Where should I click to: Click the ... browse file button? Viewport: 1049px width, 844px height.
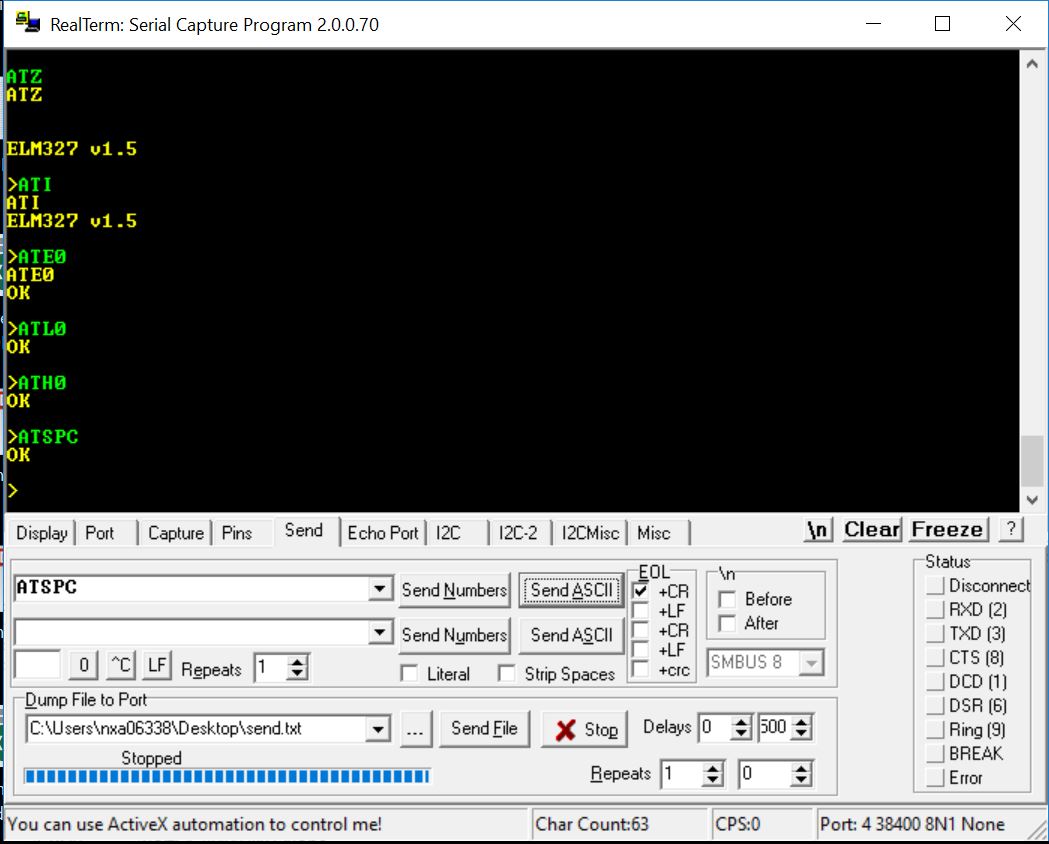tap(415, 729)
